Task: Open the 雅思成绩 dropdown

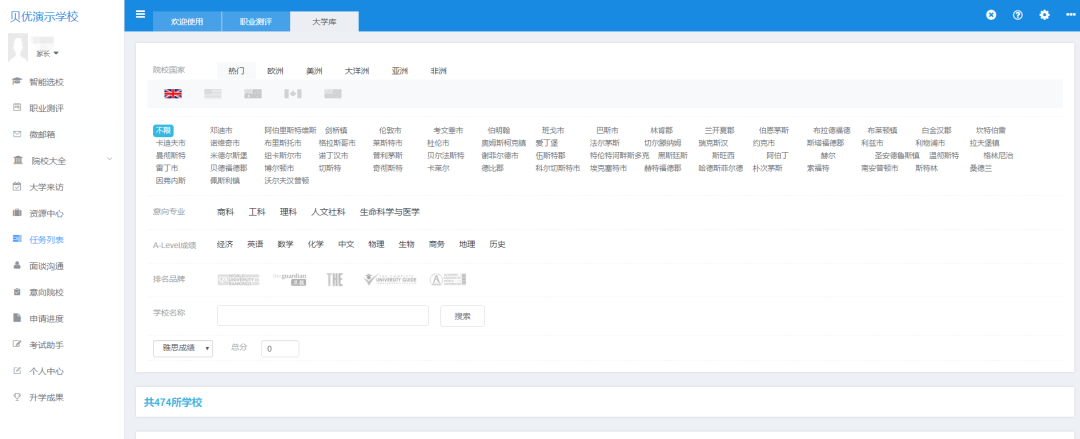Action: pyautogui.click(x=182, y=348)
